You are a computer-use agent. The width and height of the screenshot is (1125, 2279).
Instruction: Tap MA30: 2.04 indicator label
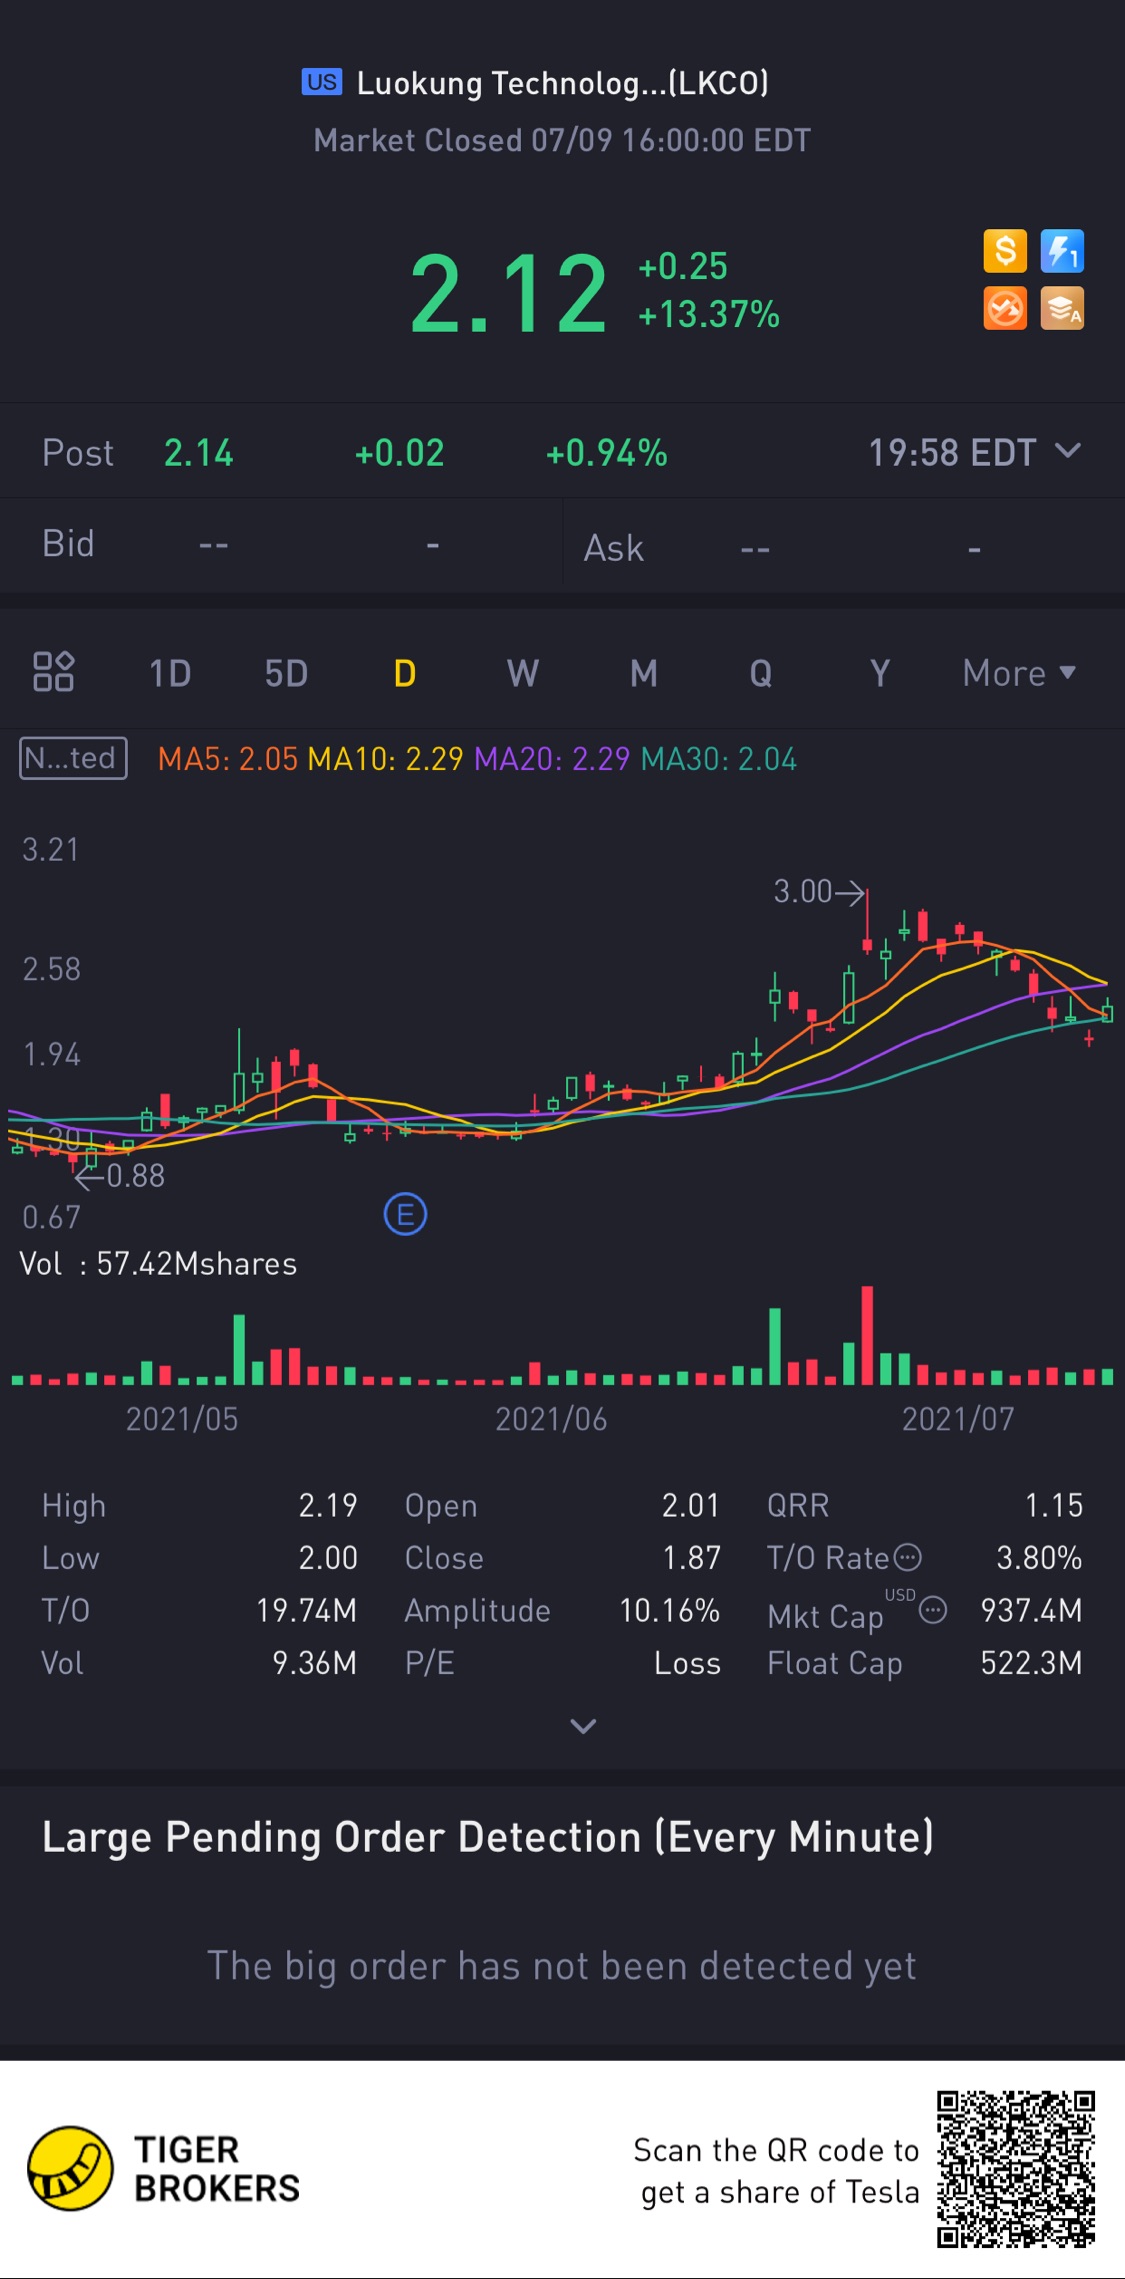719,759
